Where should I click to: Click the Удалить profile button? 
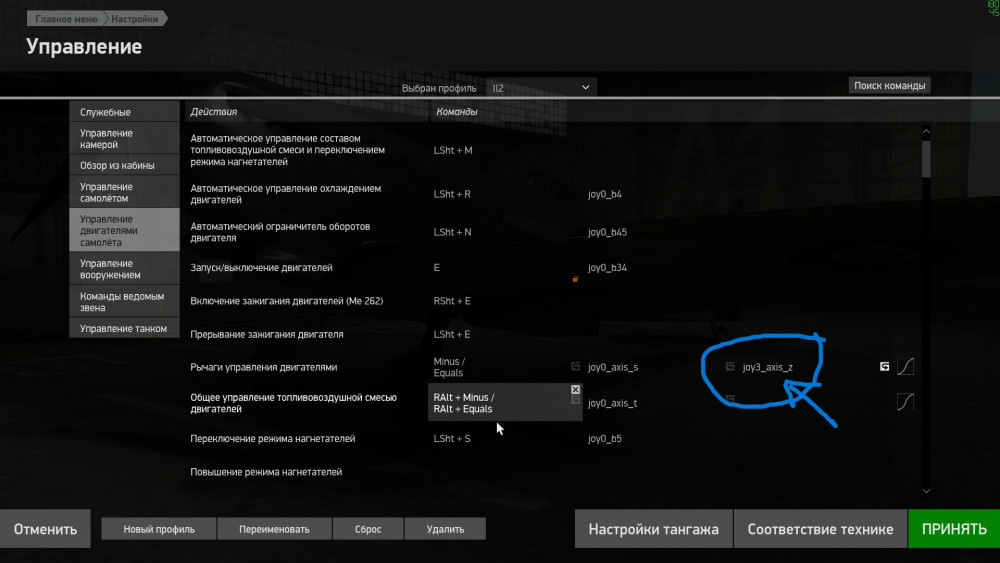(x=445, y=529)
